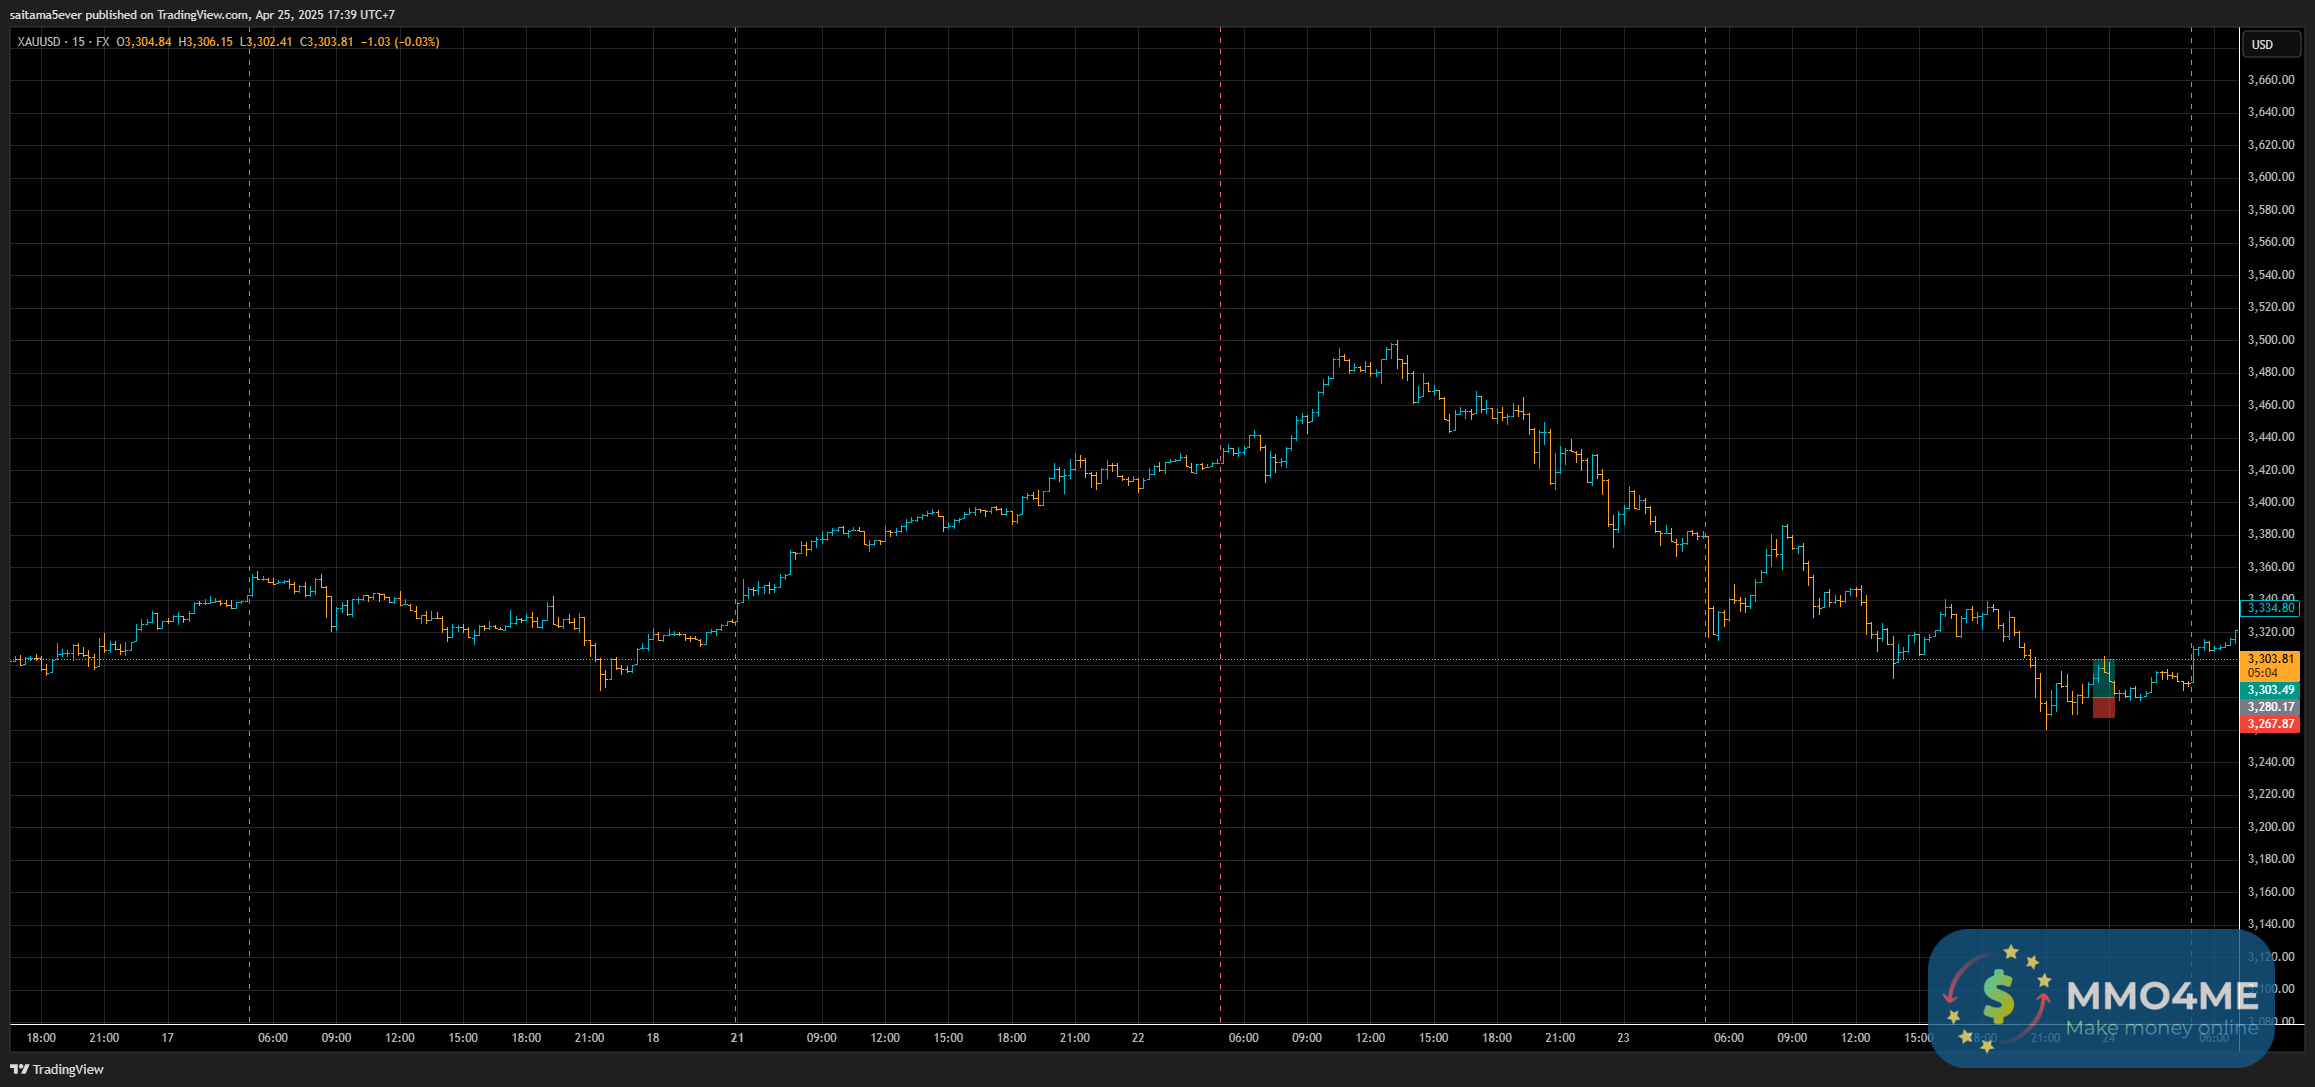The image size is (2315, 1087).
Task: Click the outlined 3,334.80 price label
Action: (x=2270, y=608)
